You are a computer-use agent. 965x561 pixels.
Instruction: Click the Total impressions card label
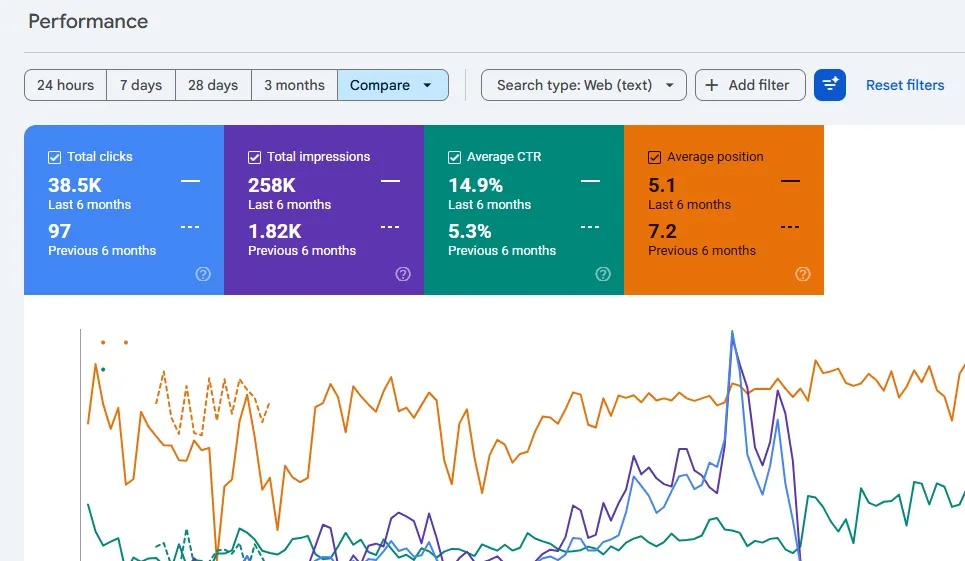pos(319,157)
